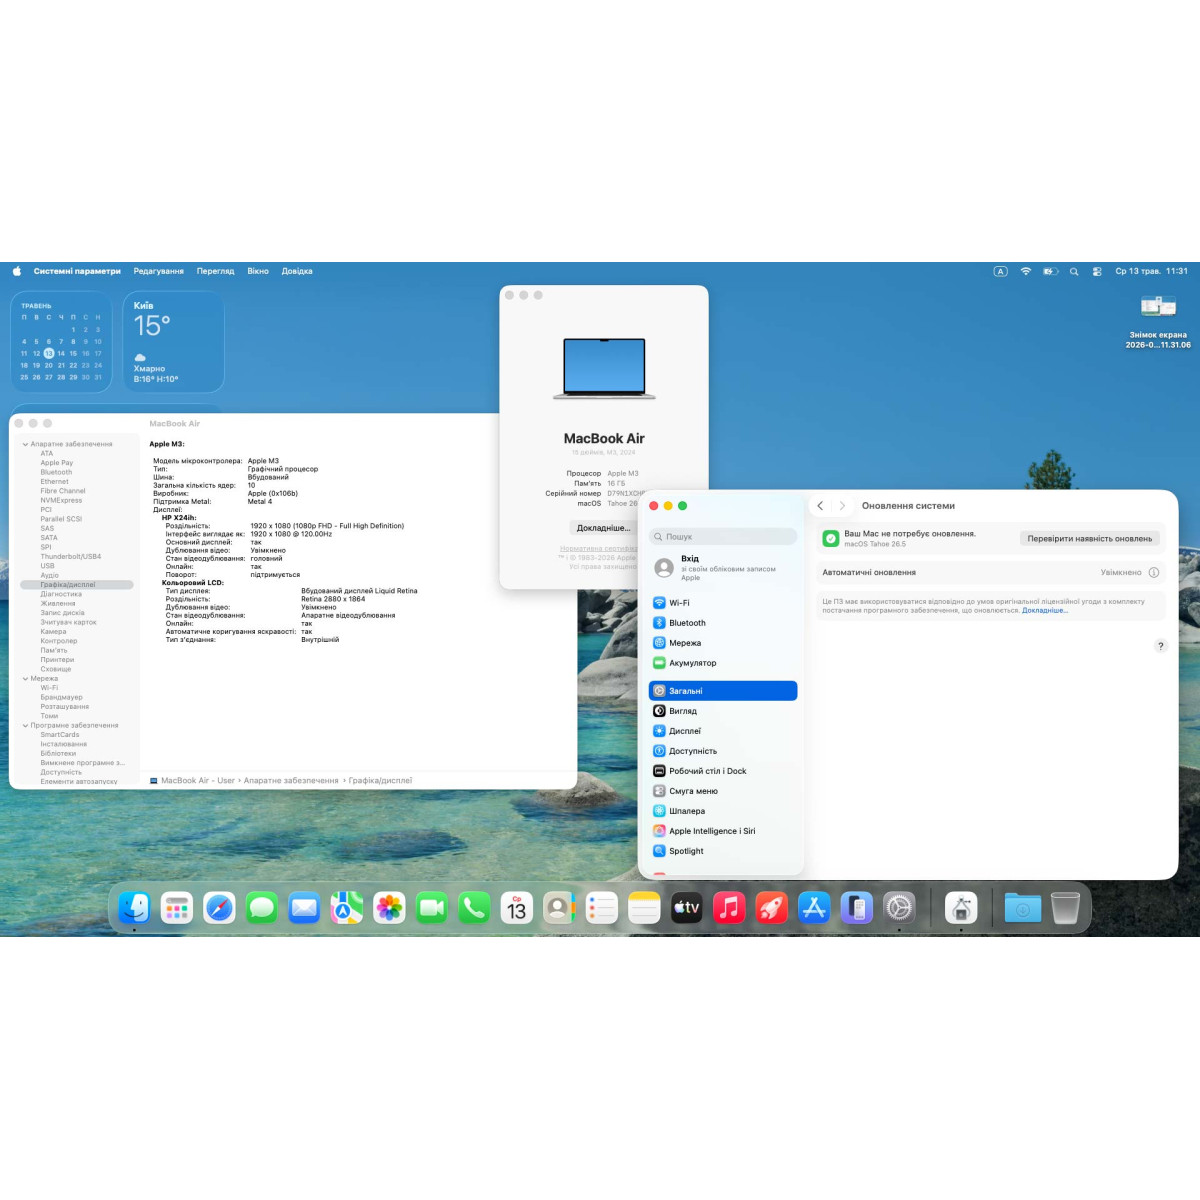This screenshot has width=1200, height=1200.
Task: Collapse Програмне забезпечення tree section
Action: tap(25, 726)
